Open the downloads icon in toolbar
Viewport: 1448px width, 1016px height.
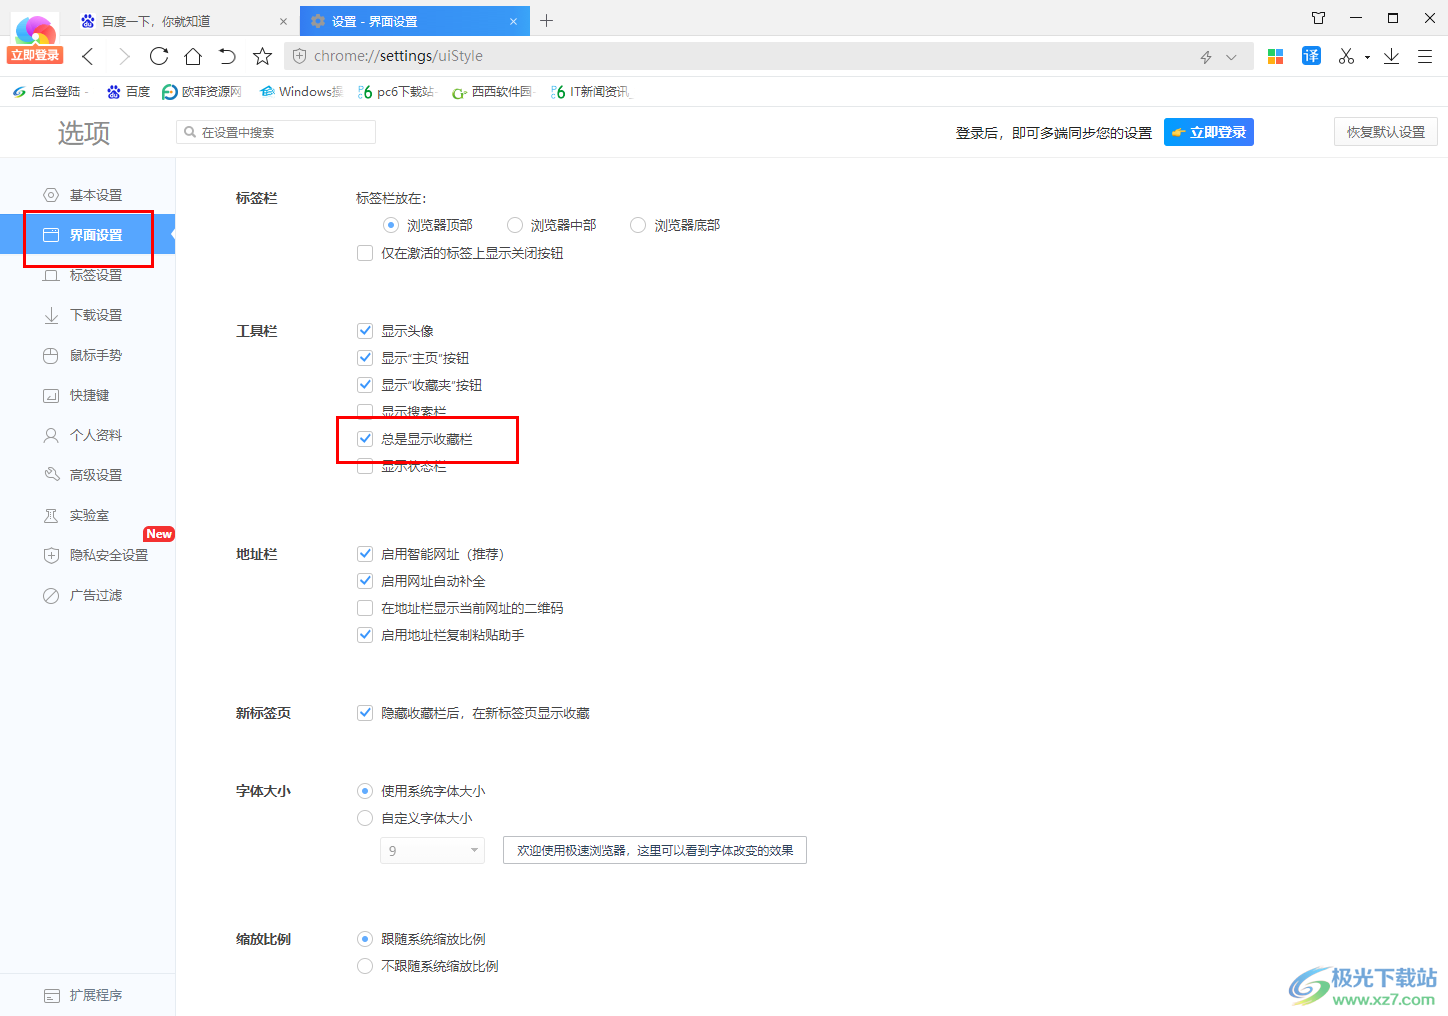click(1391, 56)
